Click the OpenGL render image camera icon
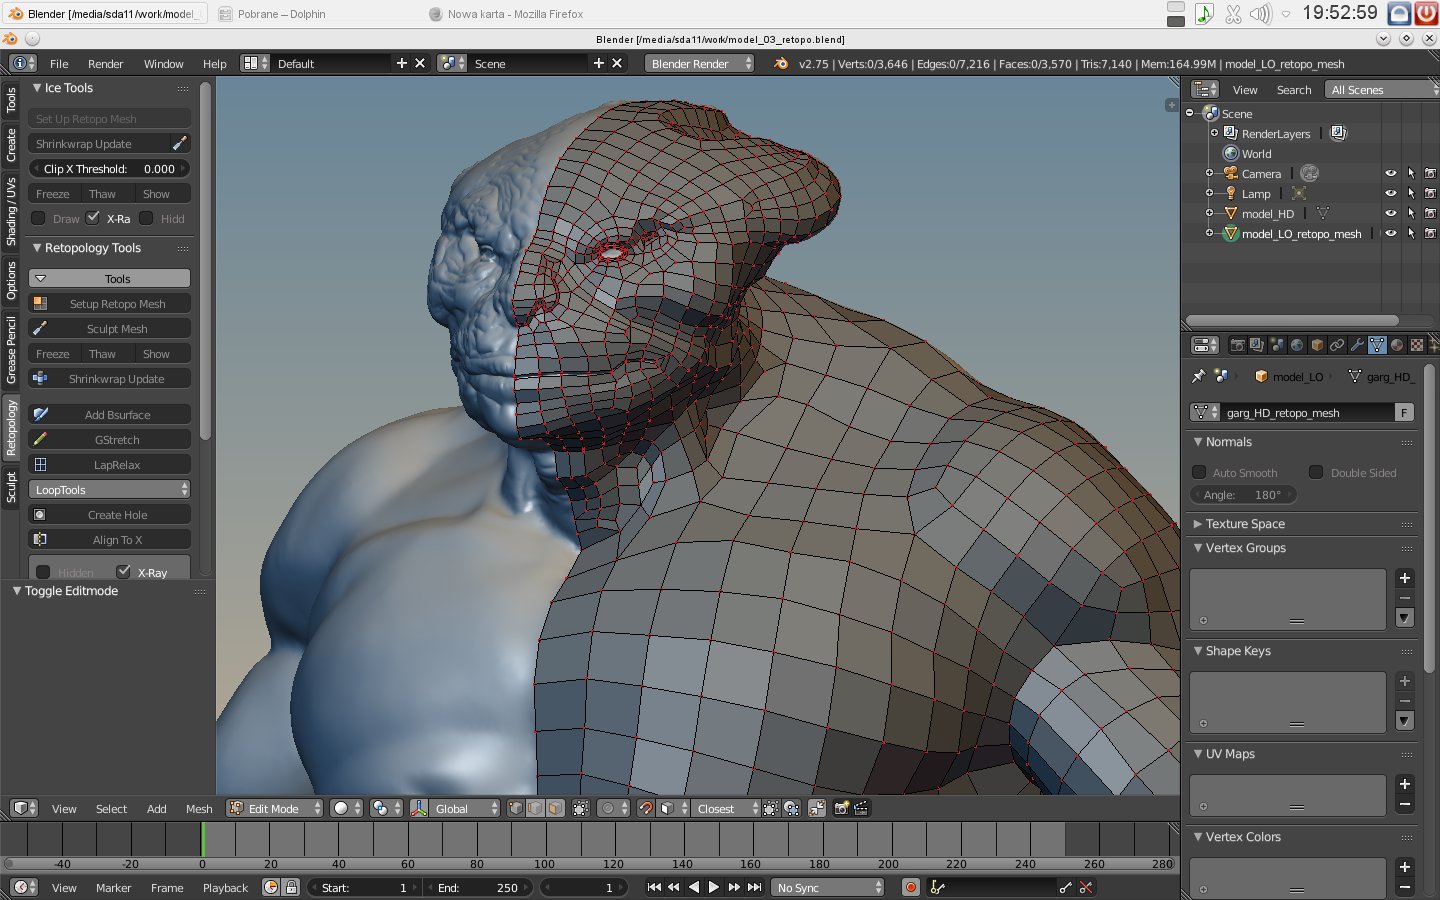Screen dimensions: 1440x900 click(x=841, y=808)
